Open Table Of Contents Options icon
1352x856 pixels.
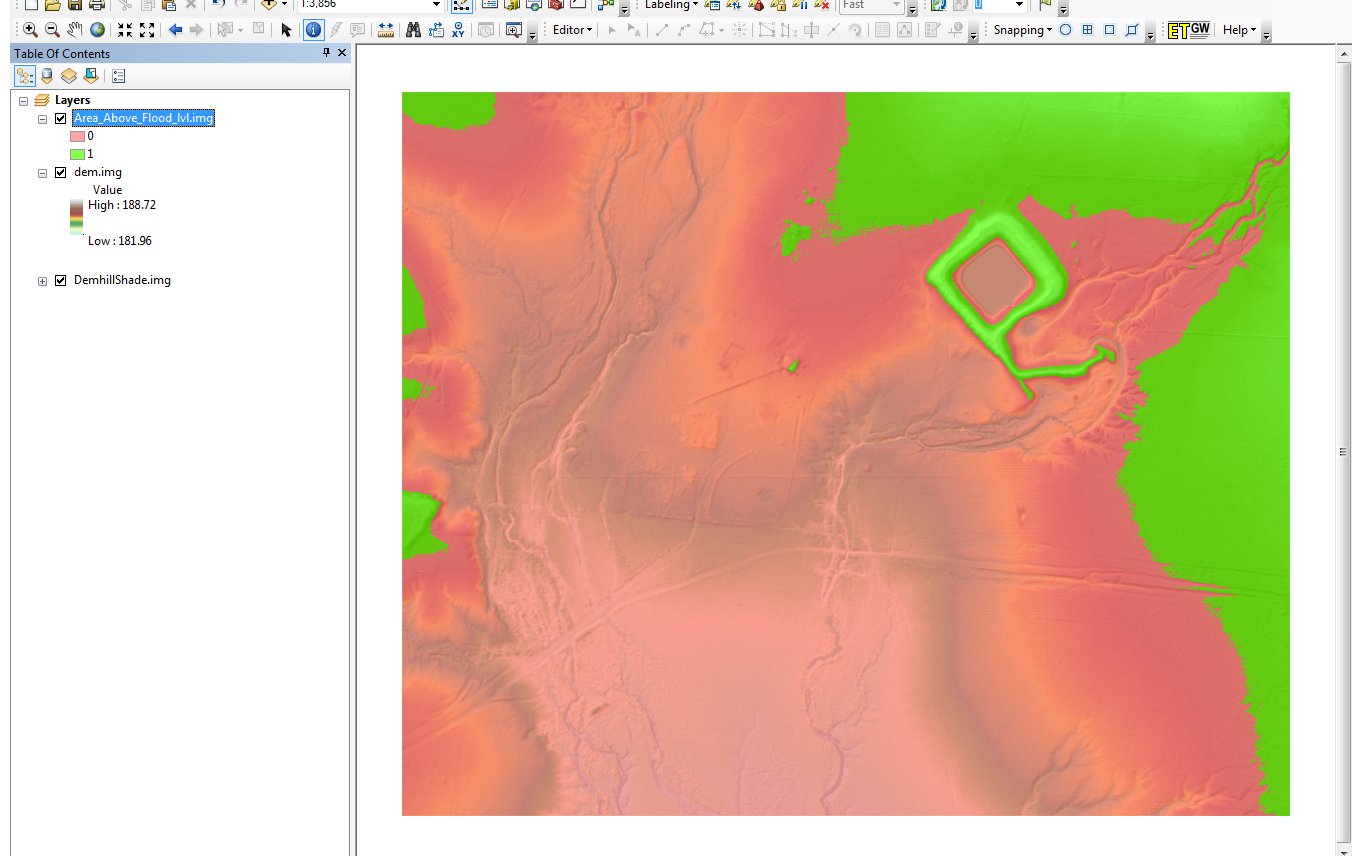click(119, 75)
